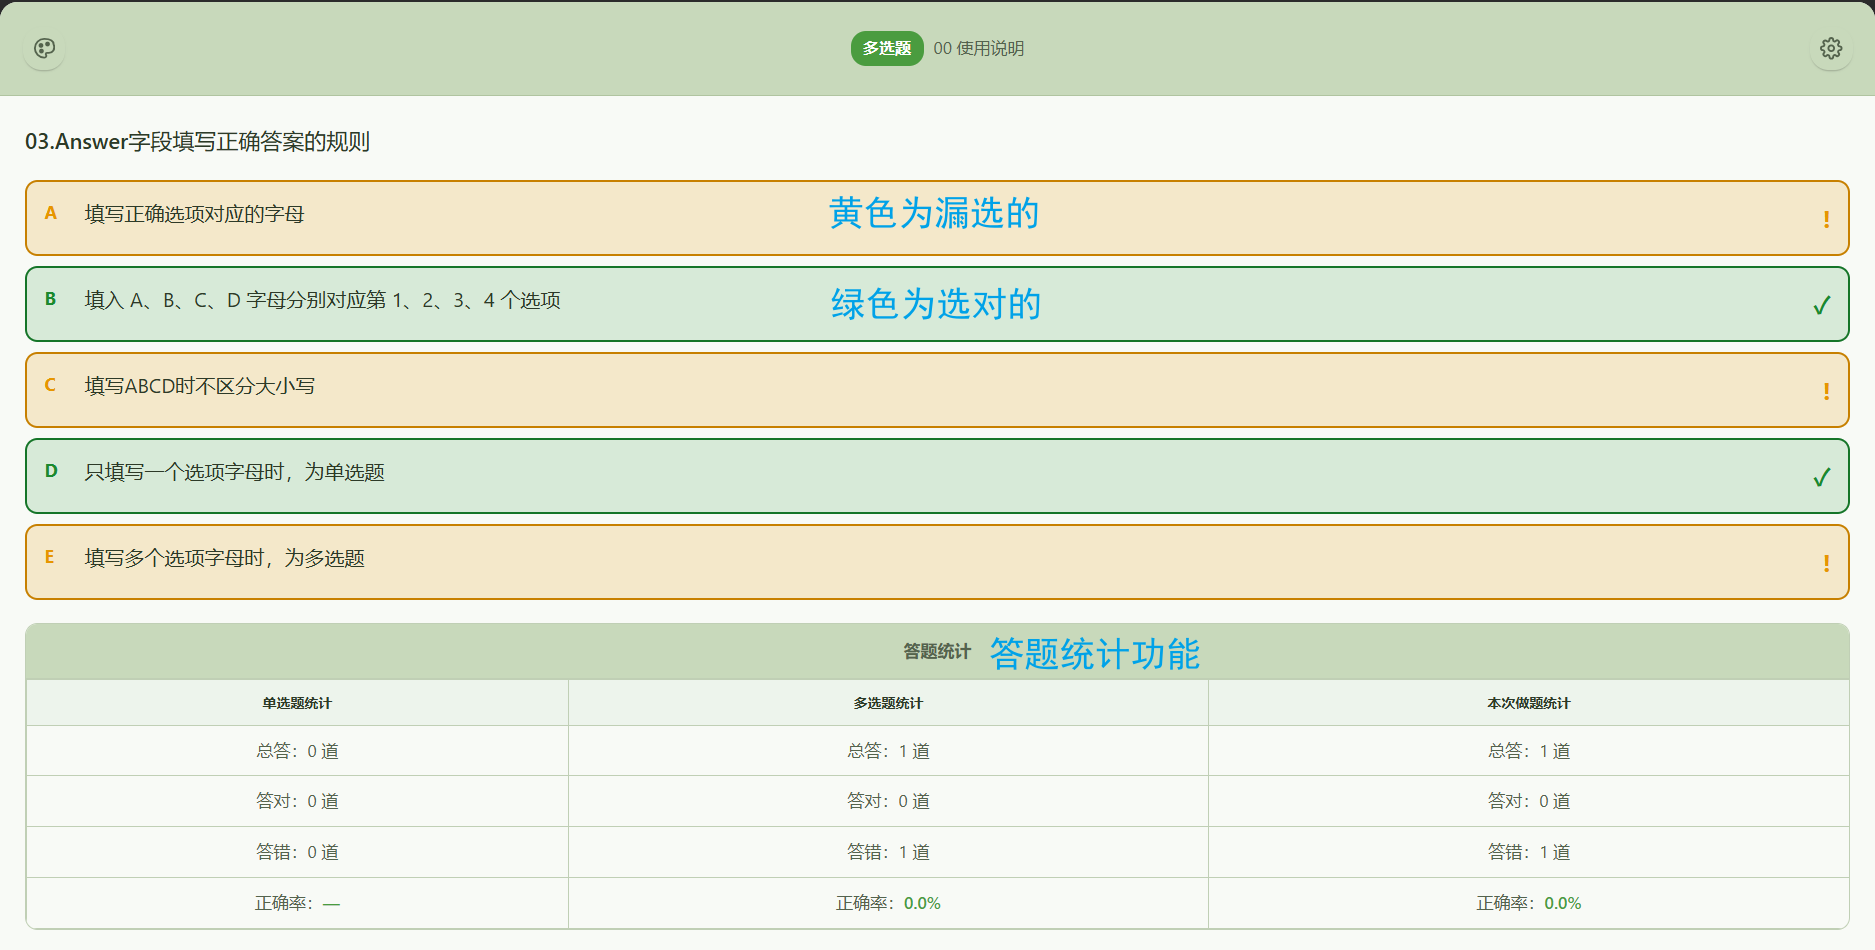Screen dimensions: 1875x950
Task: Click the green checkmark on option B
Action: (x=1822, y=305)
